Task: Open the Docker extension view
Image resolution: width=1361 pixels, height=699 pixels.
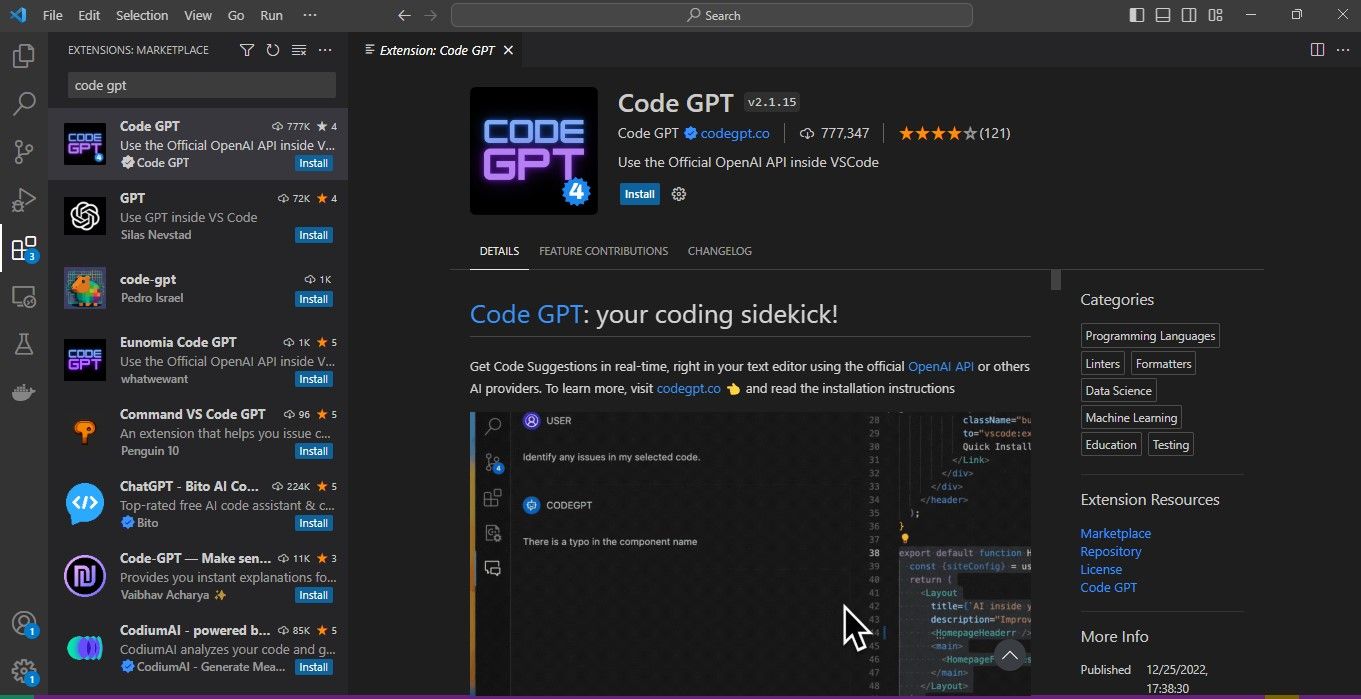Action: point(23,392)
